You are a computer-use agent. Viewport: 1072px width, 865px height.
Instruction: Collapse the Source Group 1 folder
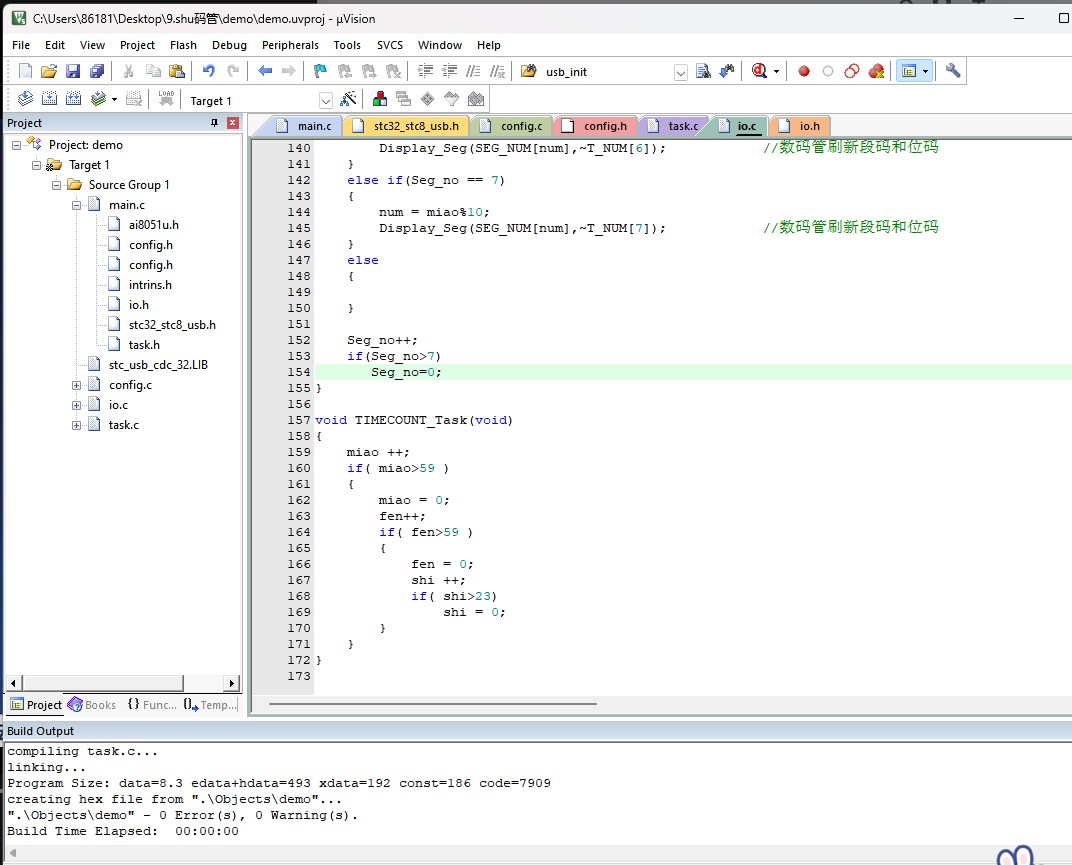coord(57,185)
